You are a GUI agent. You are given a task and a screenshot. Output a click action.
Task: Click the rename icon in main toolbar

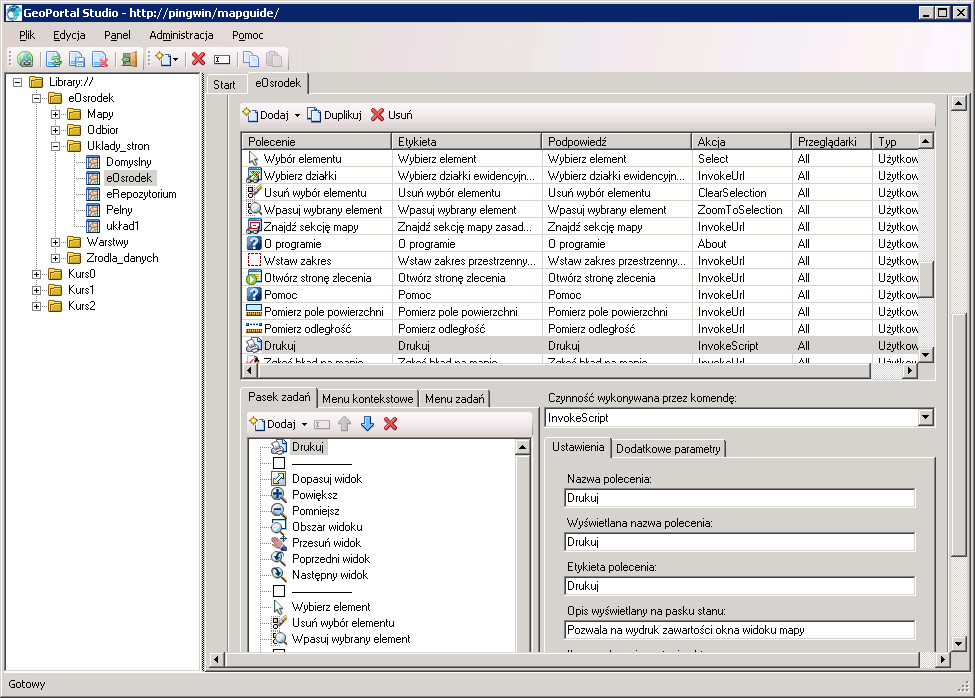222,60
